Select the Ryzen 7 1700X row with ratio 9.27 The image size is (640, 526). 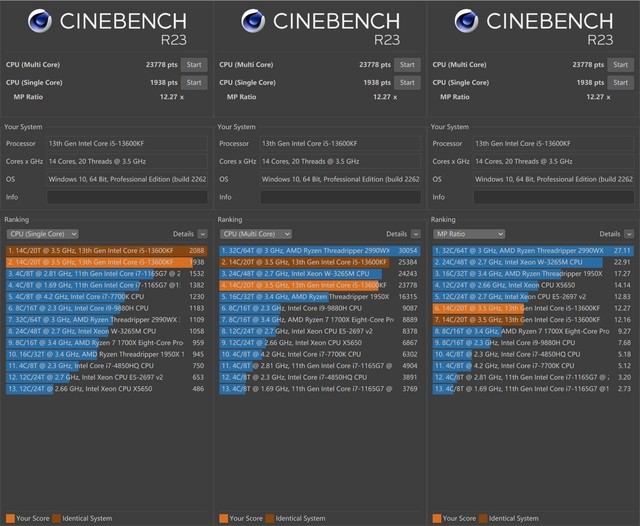[x=533, y=331]
